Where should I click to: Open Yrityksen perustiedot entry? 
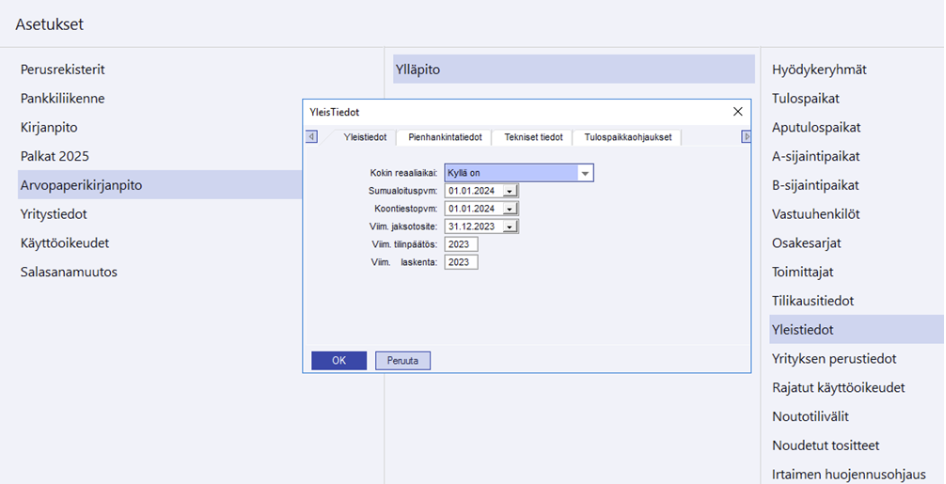coord(833,358)
